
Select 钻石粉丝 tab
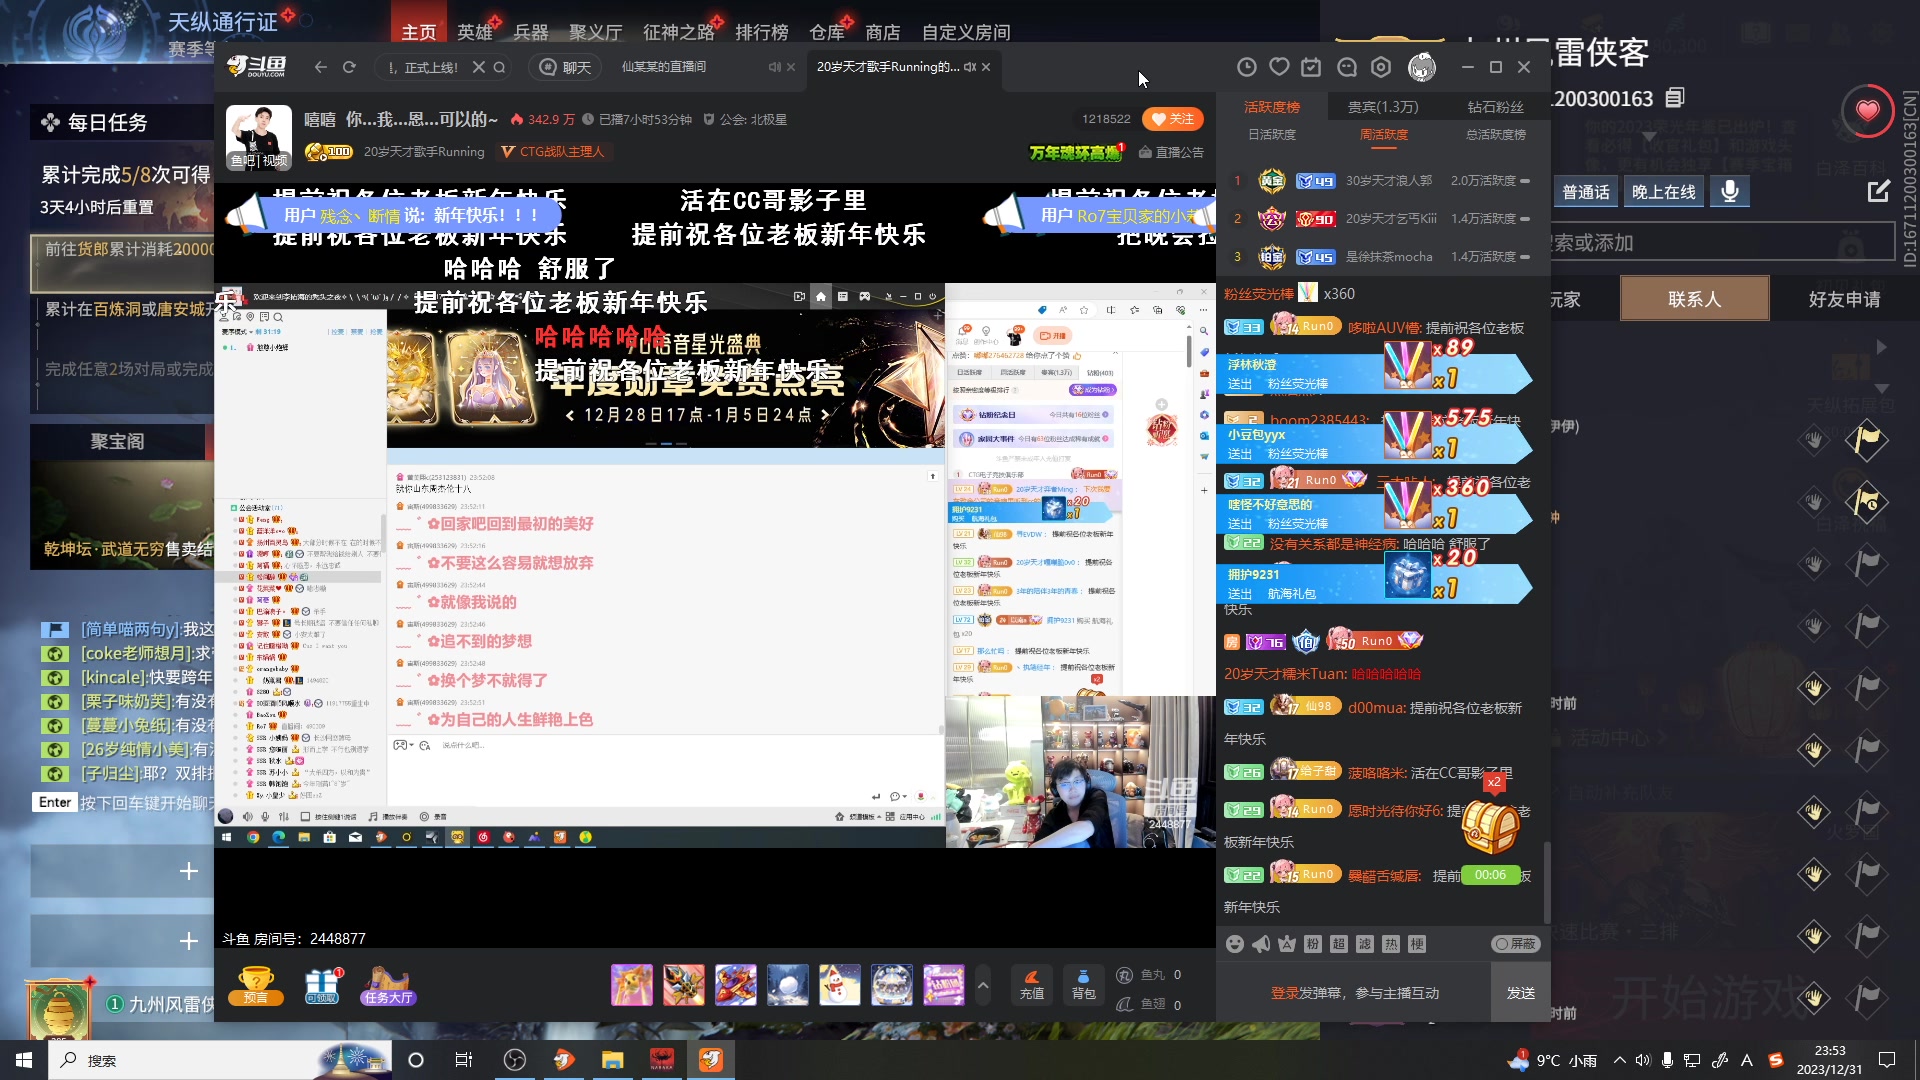point(1496,107)
